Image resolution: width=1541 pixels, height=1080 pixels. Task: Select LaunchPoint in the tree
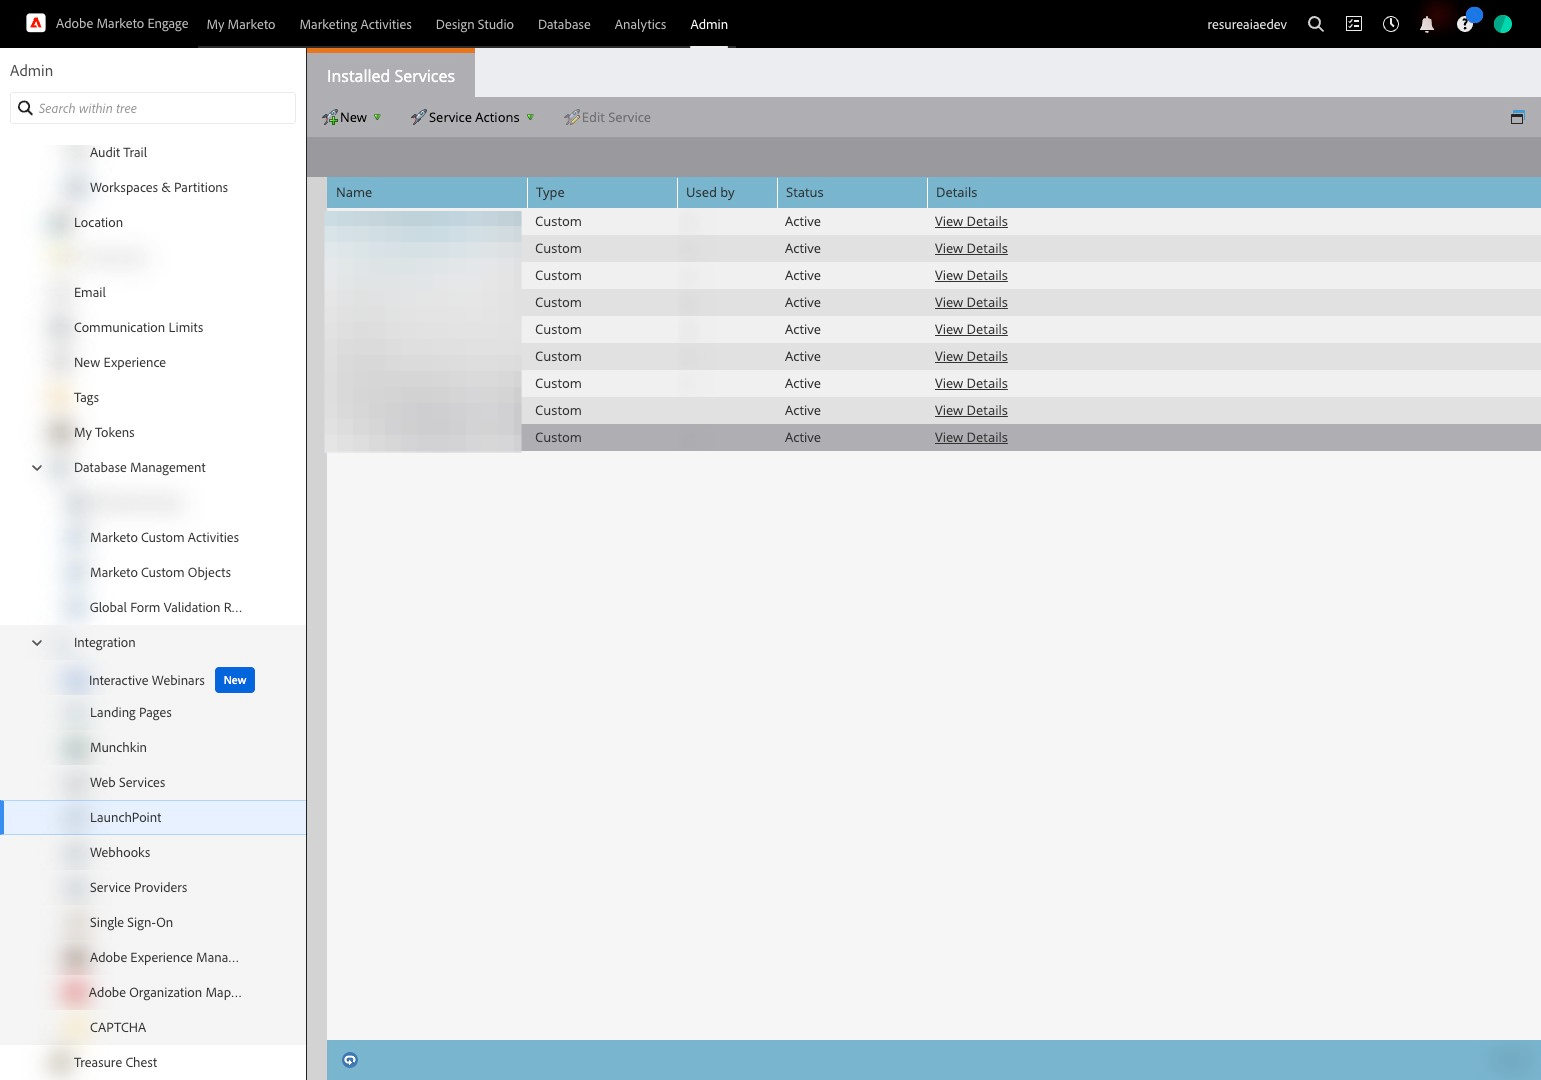pyautogui.click(x=126, y=817)
